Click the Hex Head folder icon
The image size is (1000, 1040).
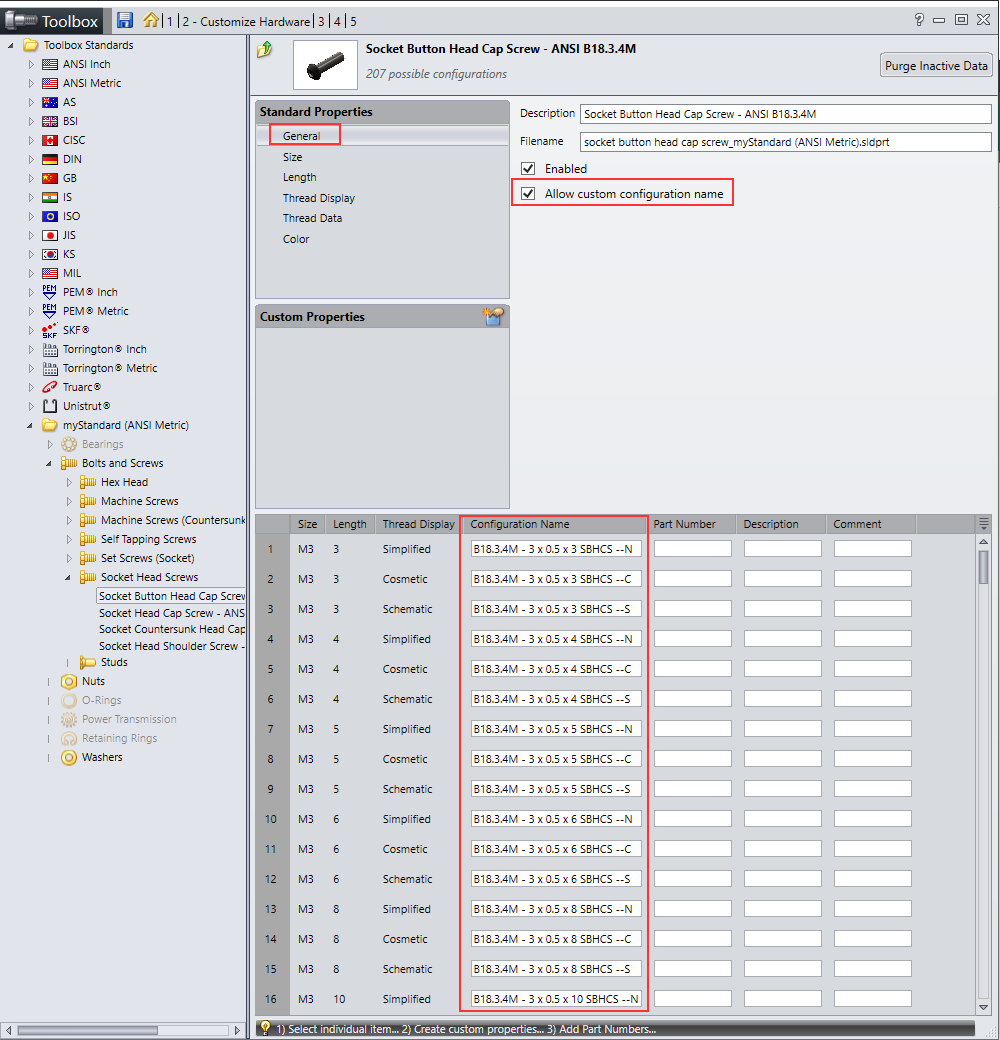tap(88, 482)
